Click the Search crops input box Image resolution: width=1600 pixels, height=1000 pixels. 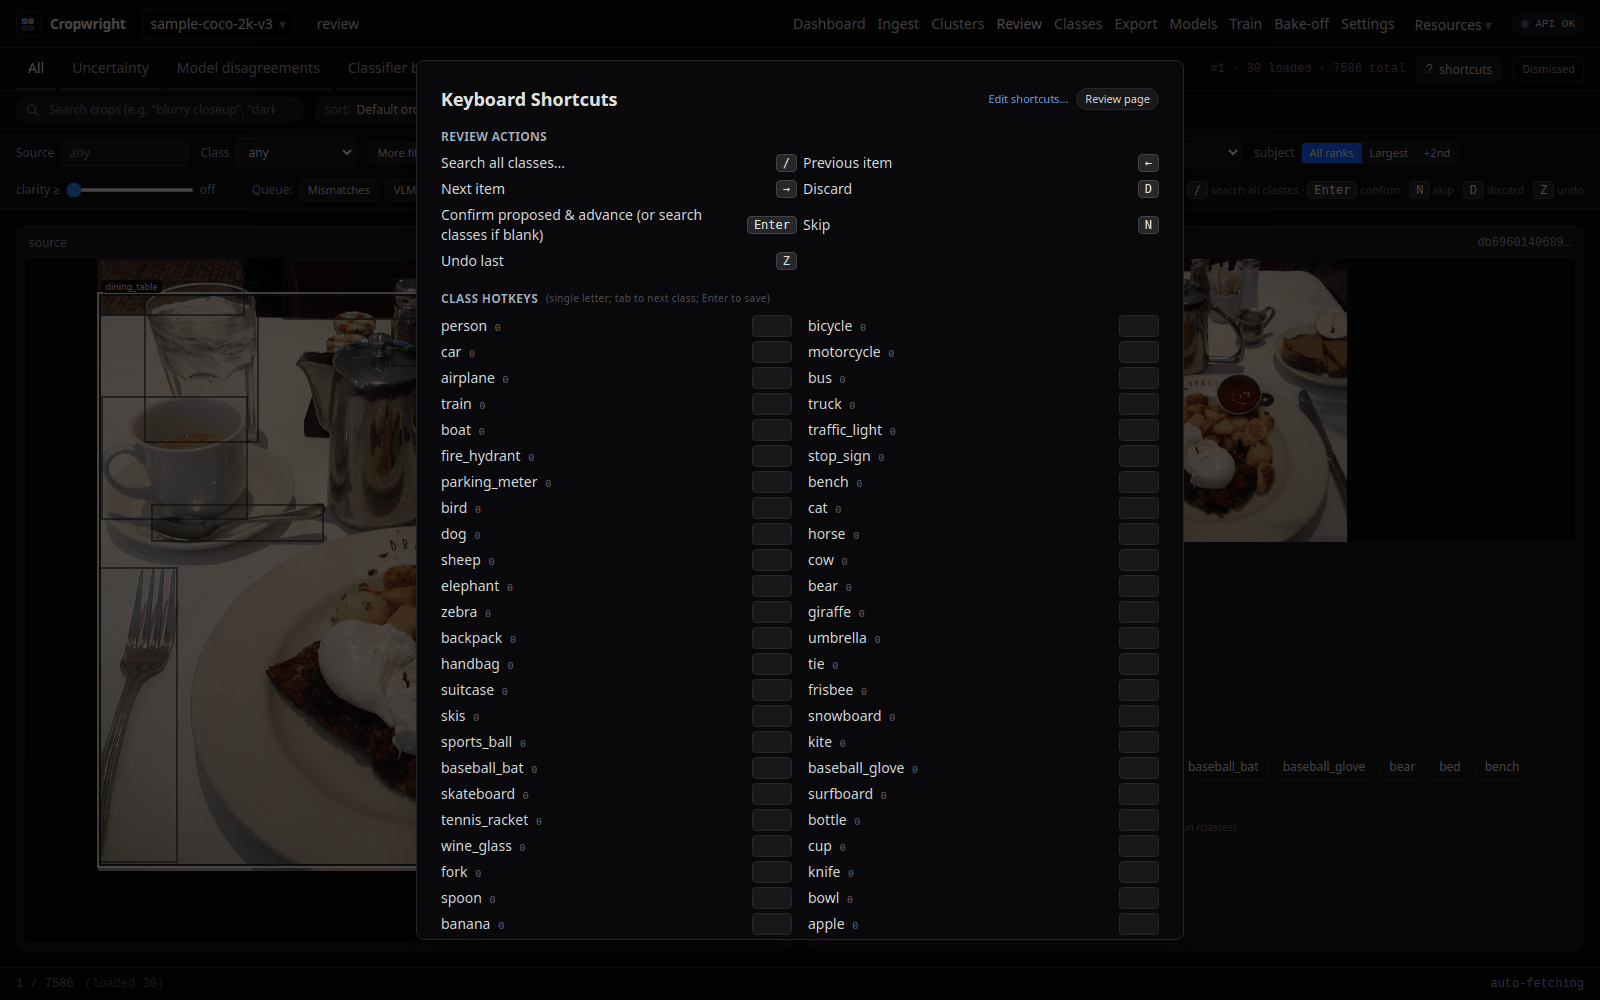[x=160, y=110]
